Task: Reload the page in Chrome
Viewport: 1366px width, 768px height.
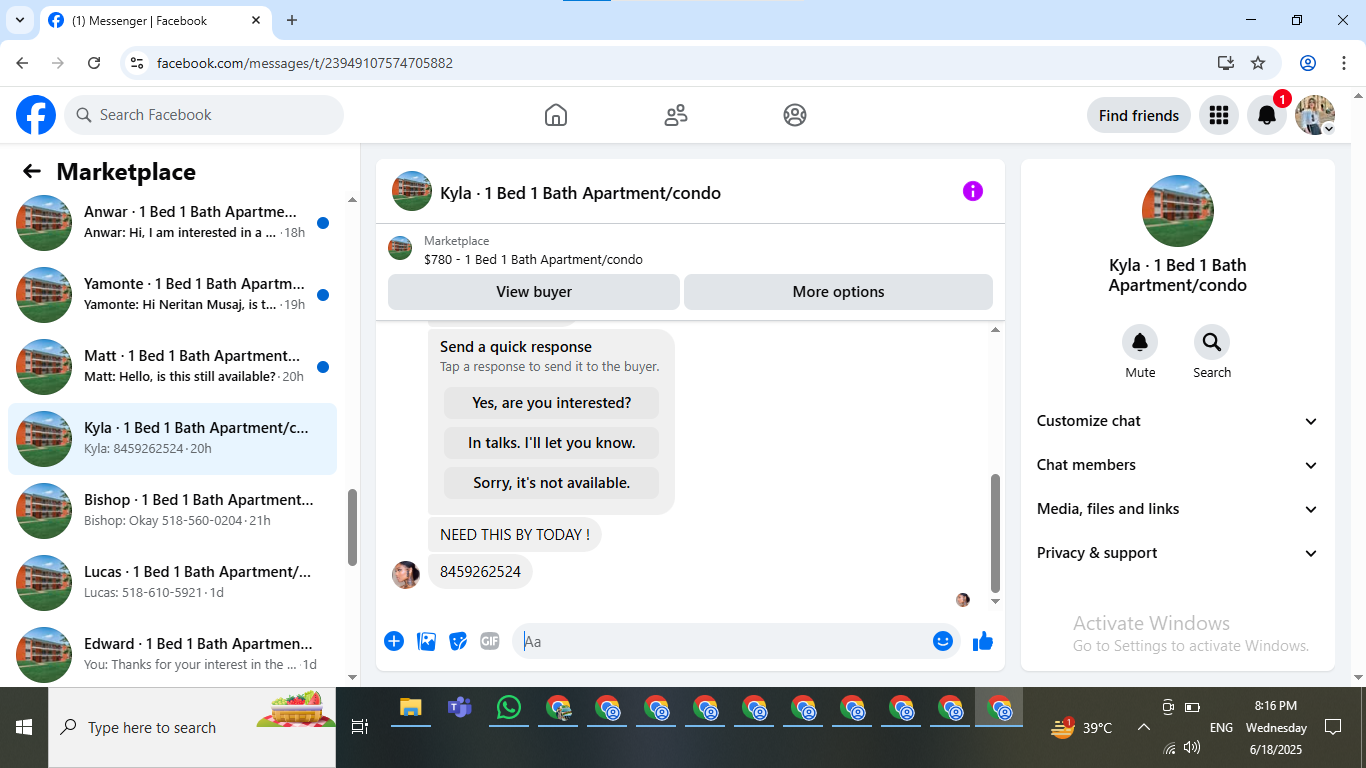Action: coord(94,63)
